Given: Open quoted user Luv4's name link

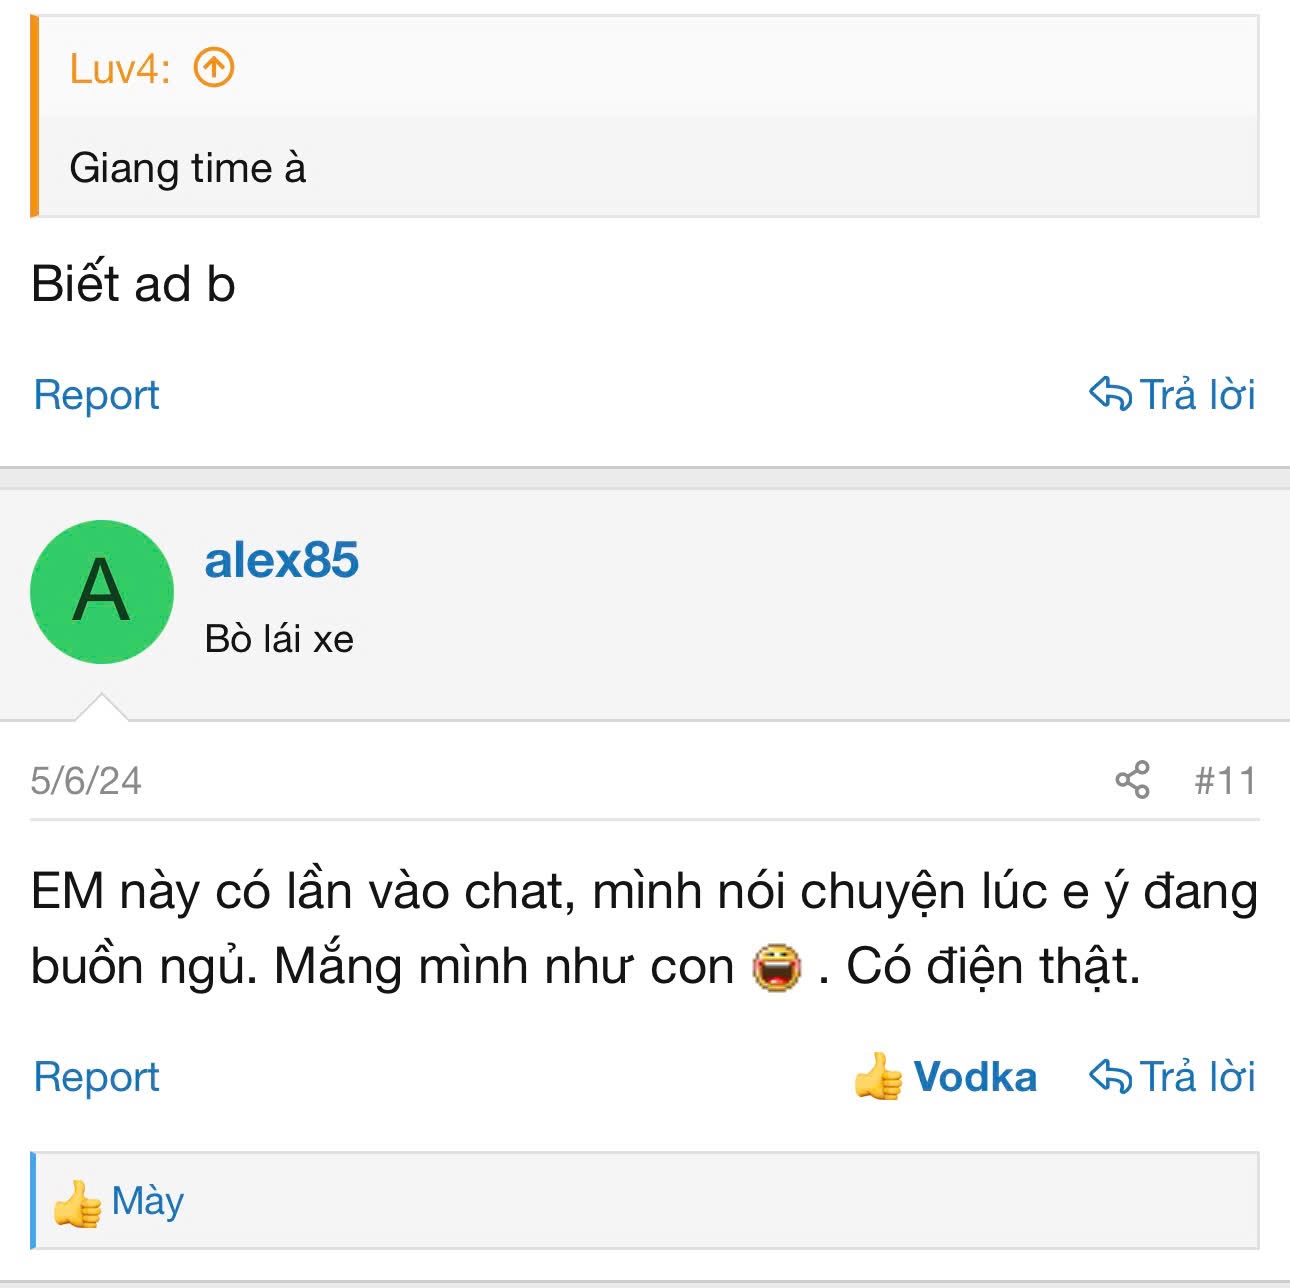Looking at the screenshot, I should (118, 68).
